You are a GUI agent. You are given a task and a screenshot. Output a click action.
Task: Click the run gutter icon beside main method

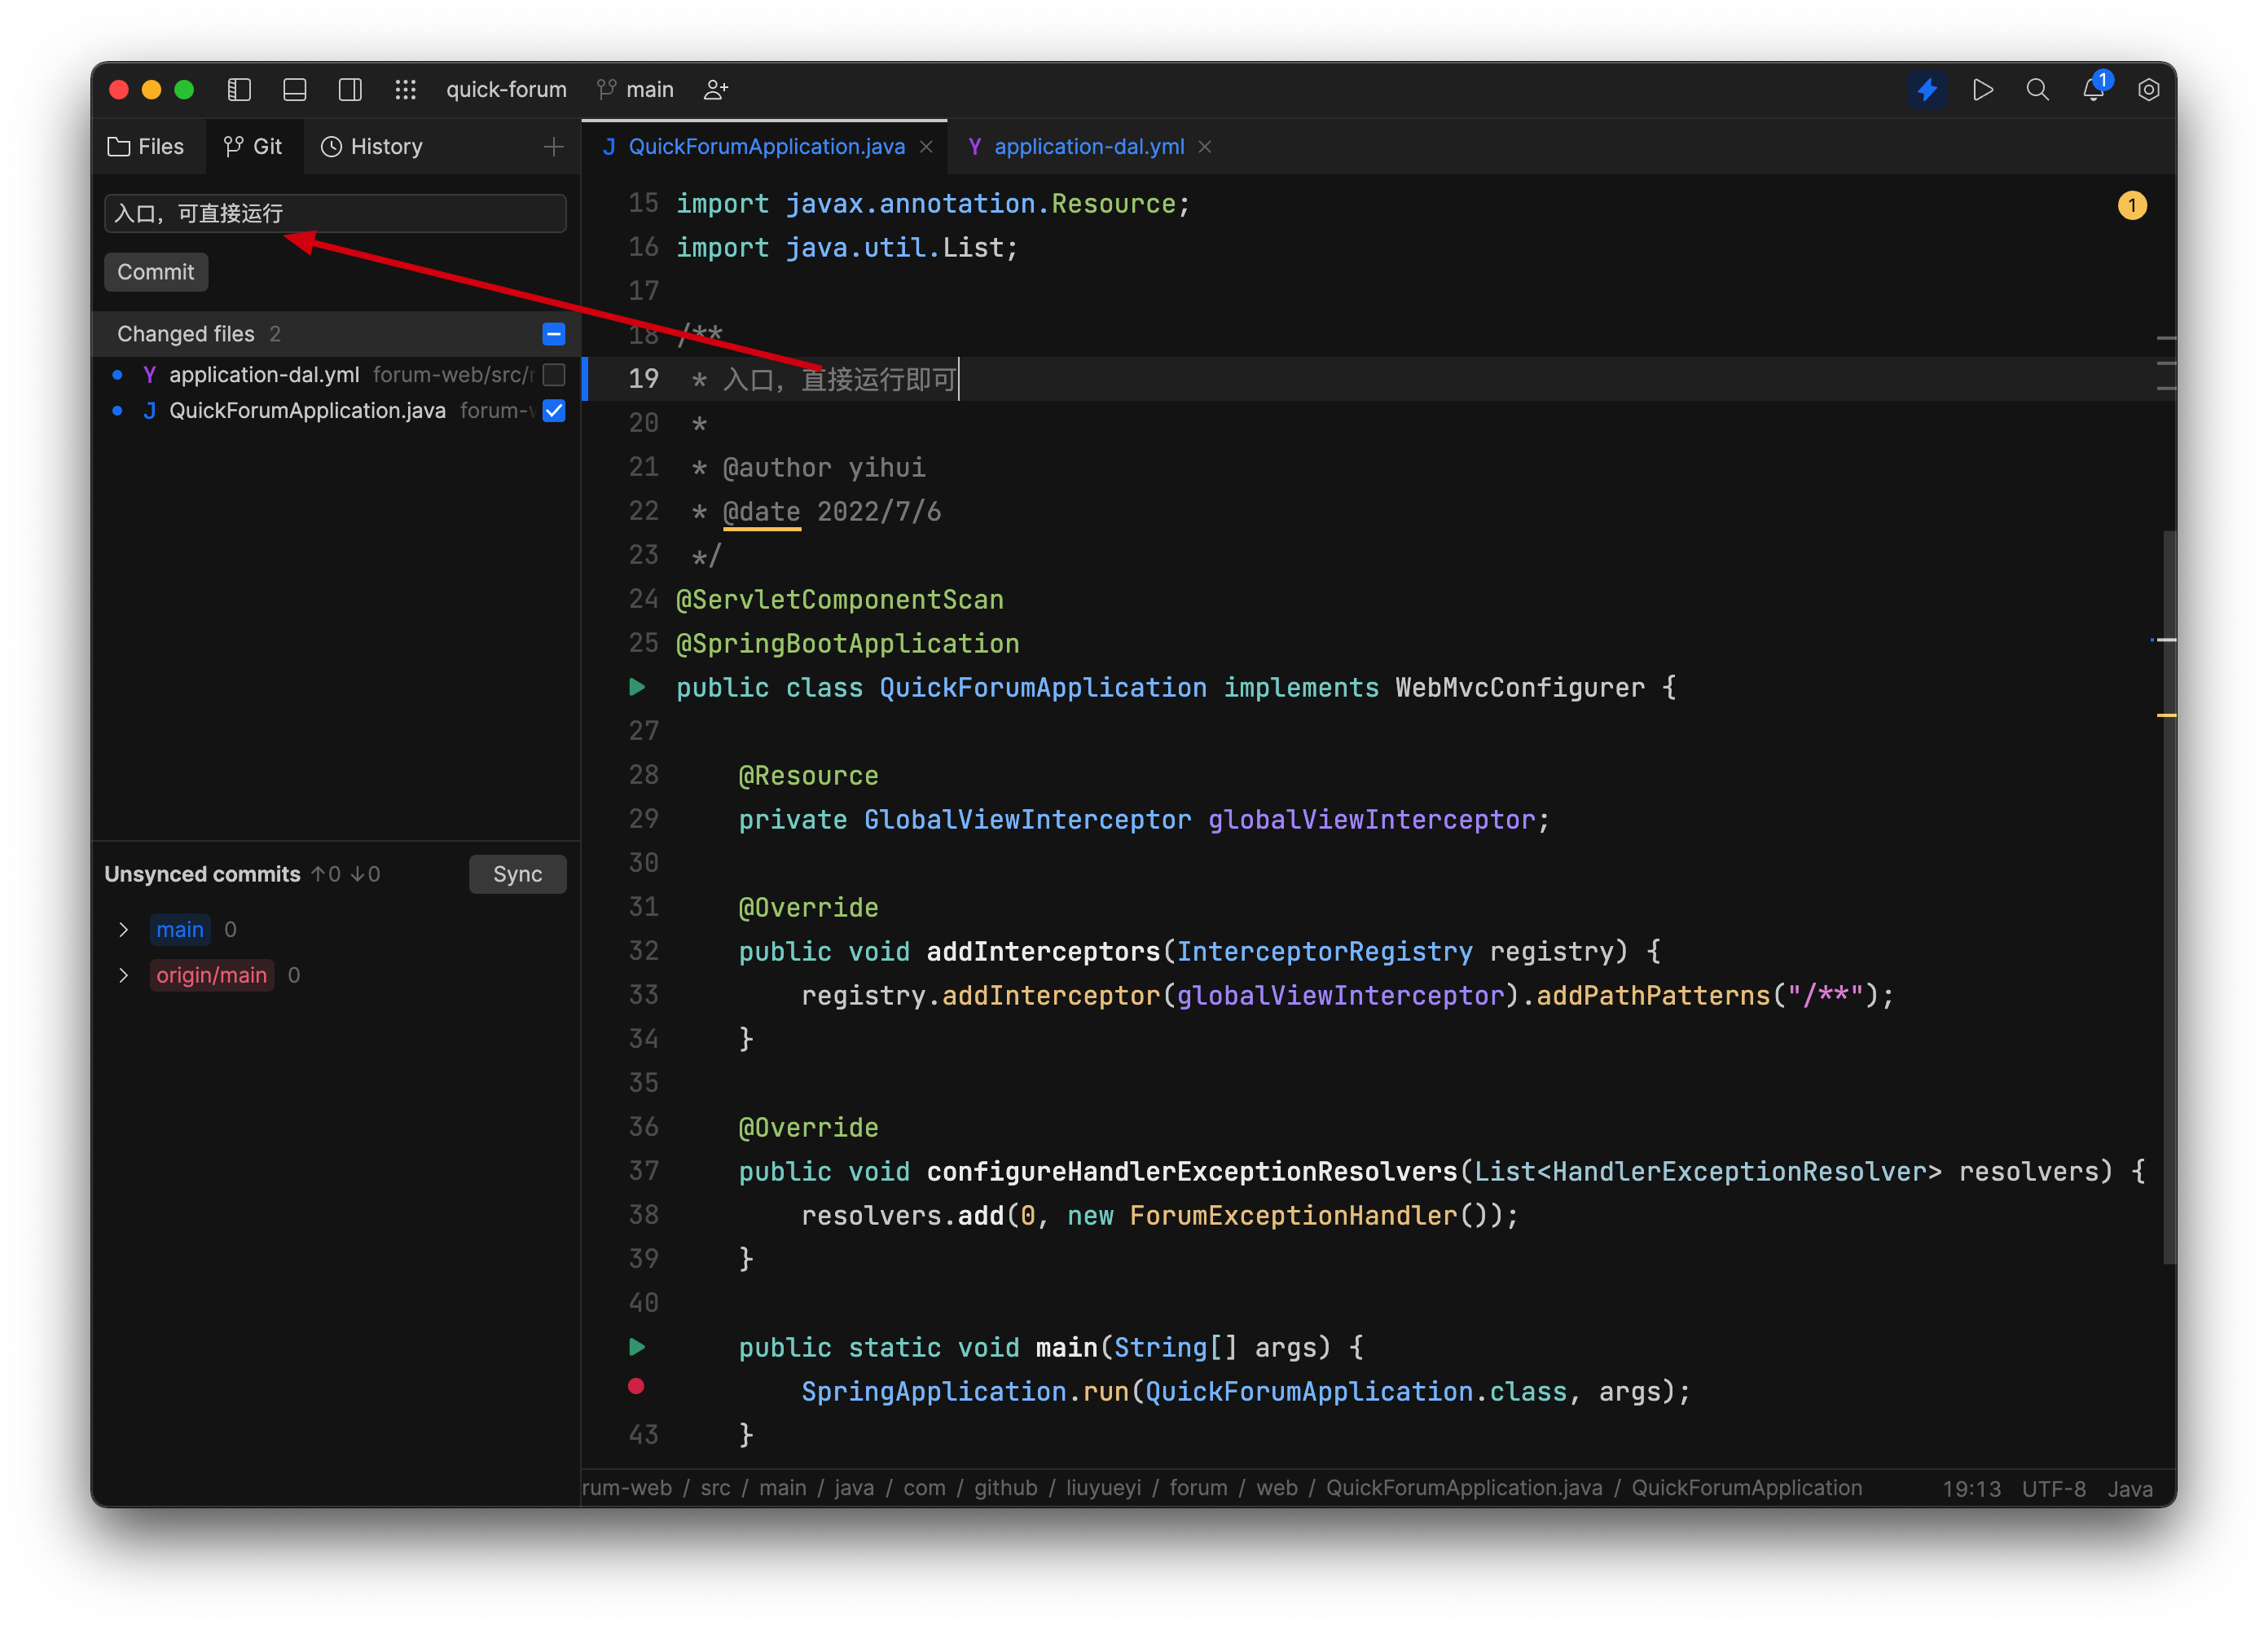point(637,1347)
